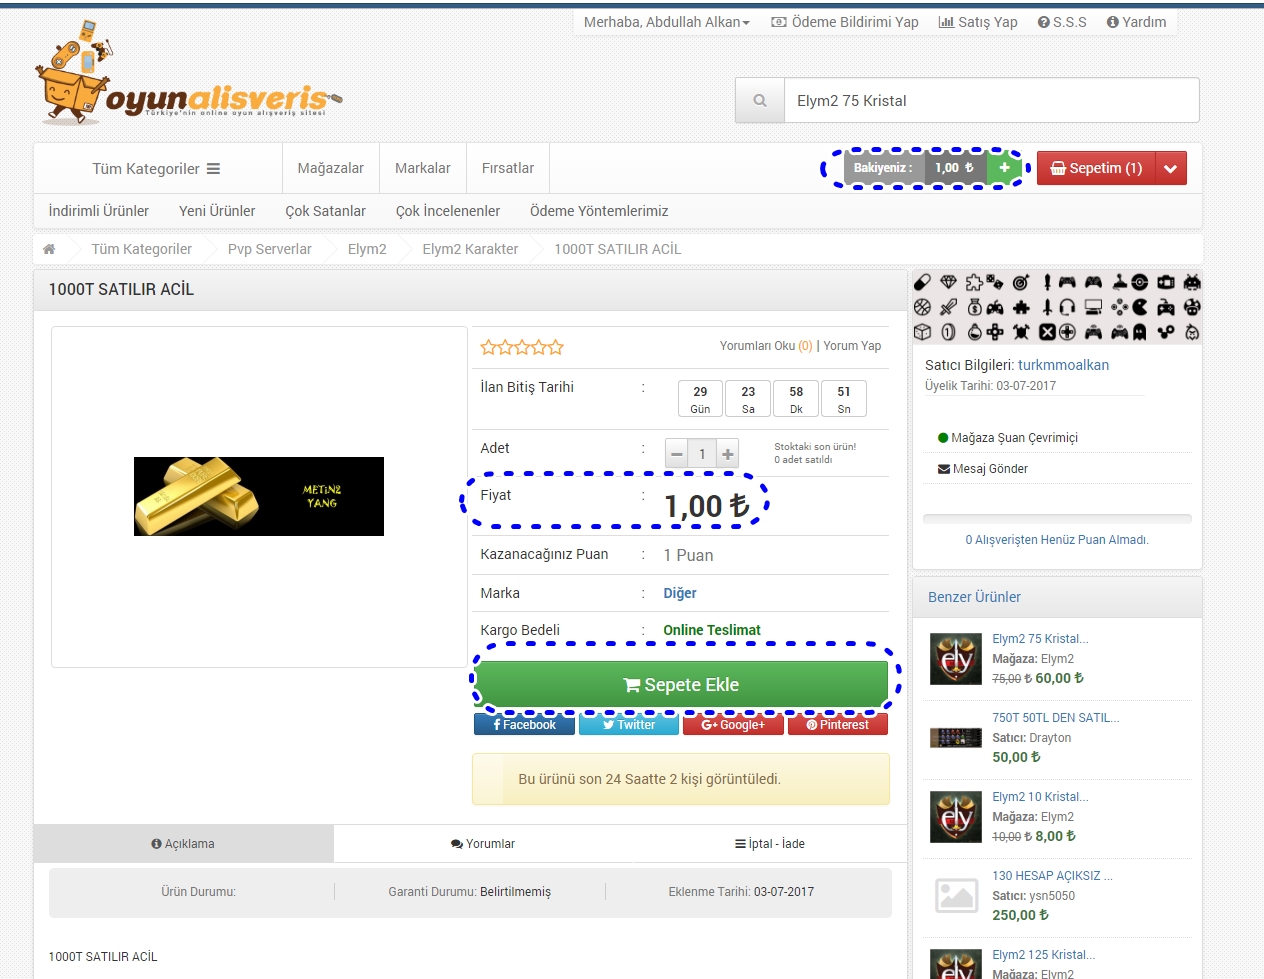Viewport: 1264px width, 979px height.
Task: Click the 'Garanti Durumu: Belirtilmemiş' text
Action: [x=470, y=892]
